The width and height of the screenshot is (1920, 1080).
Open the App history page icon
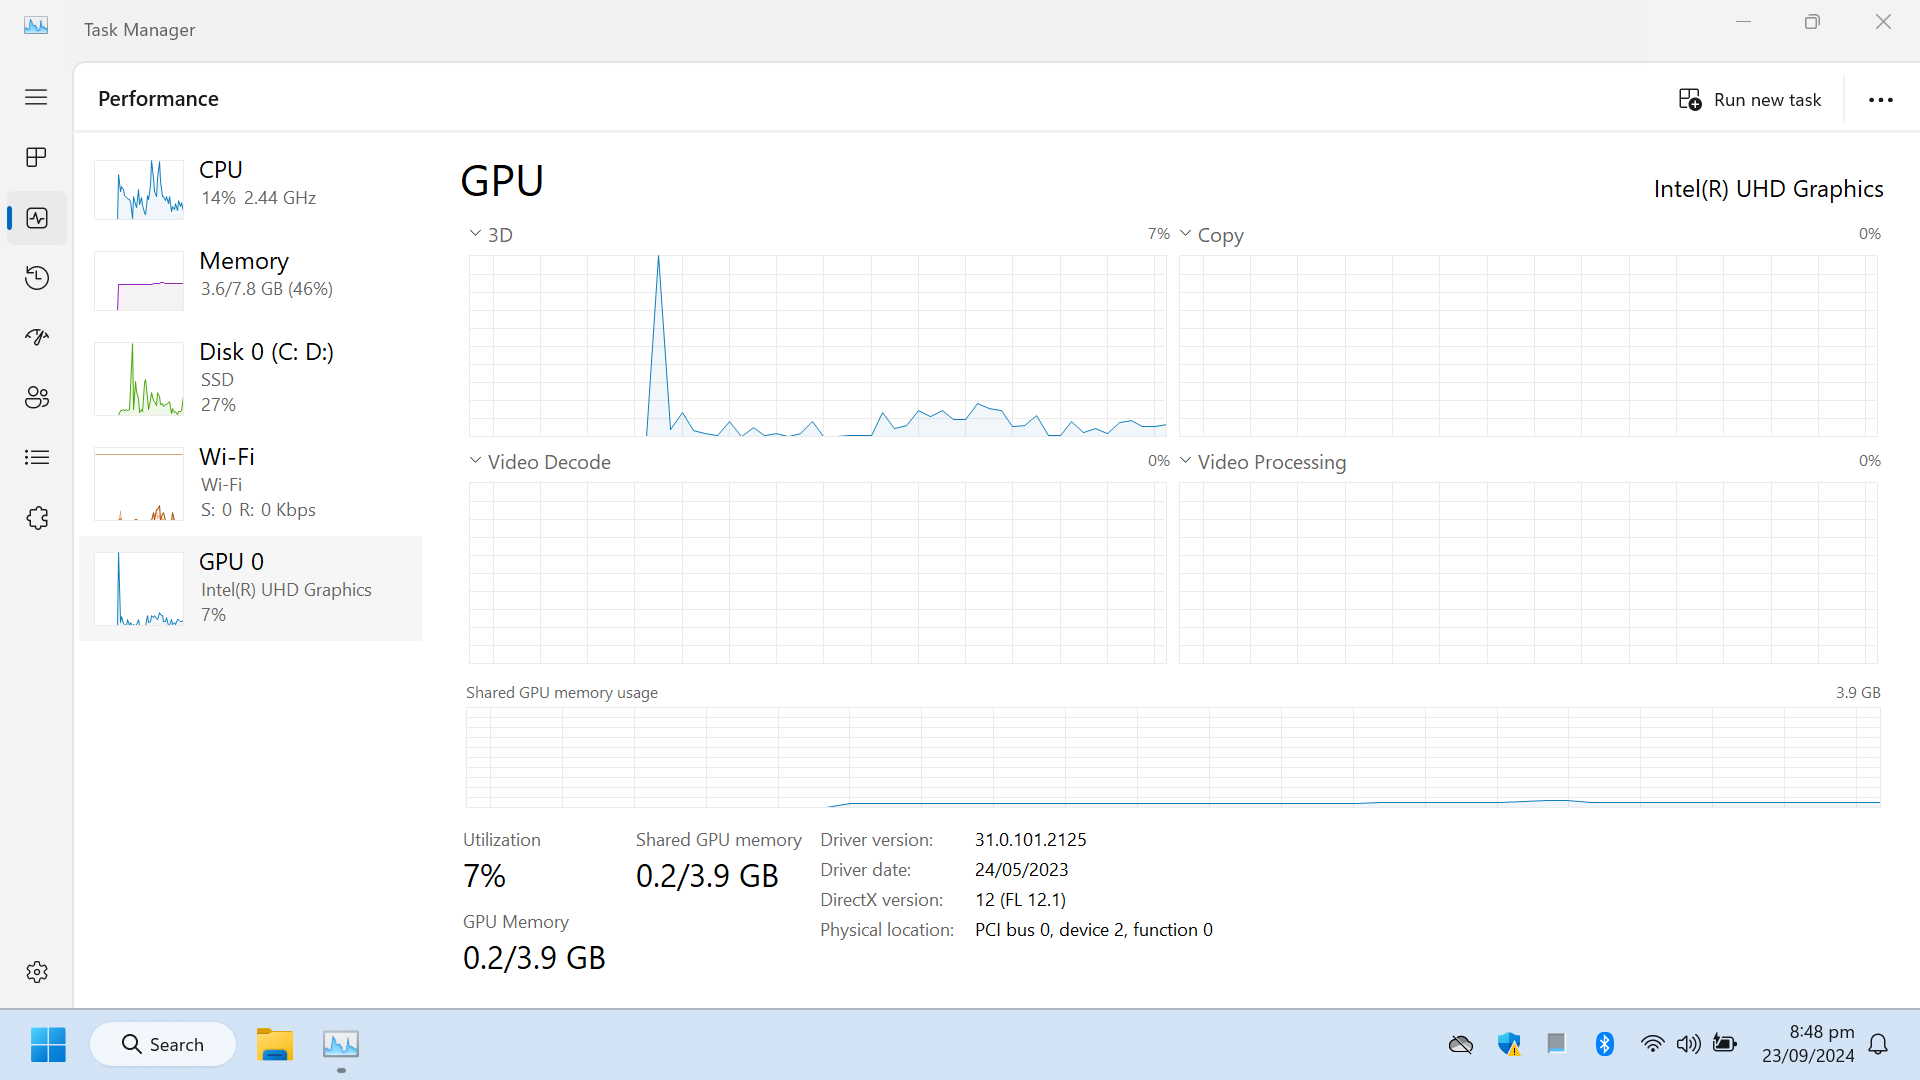[37, 278]
